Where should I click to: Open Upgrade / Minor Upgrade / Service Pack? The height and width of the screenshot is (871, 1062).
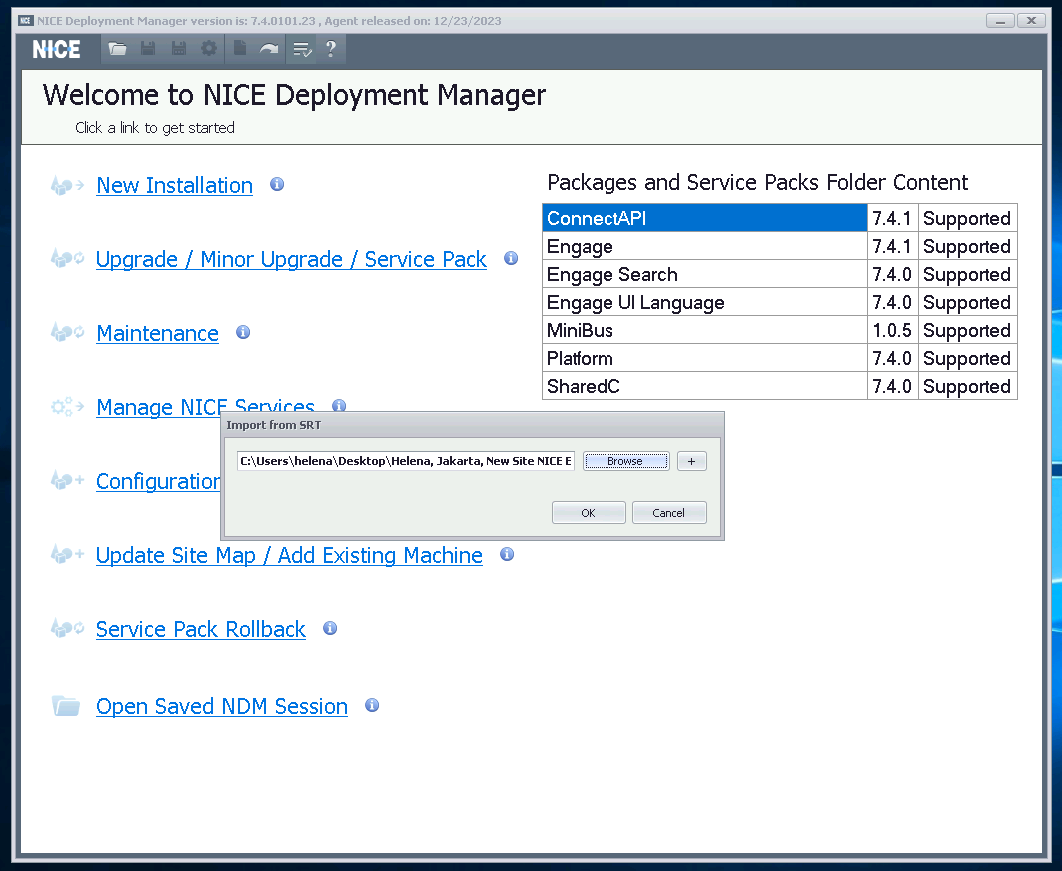click(291, 259)
